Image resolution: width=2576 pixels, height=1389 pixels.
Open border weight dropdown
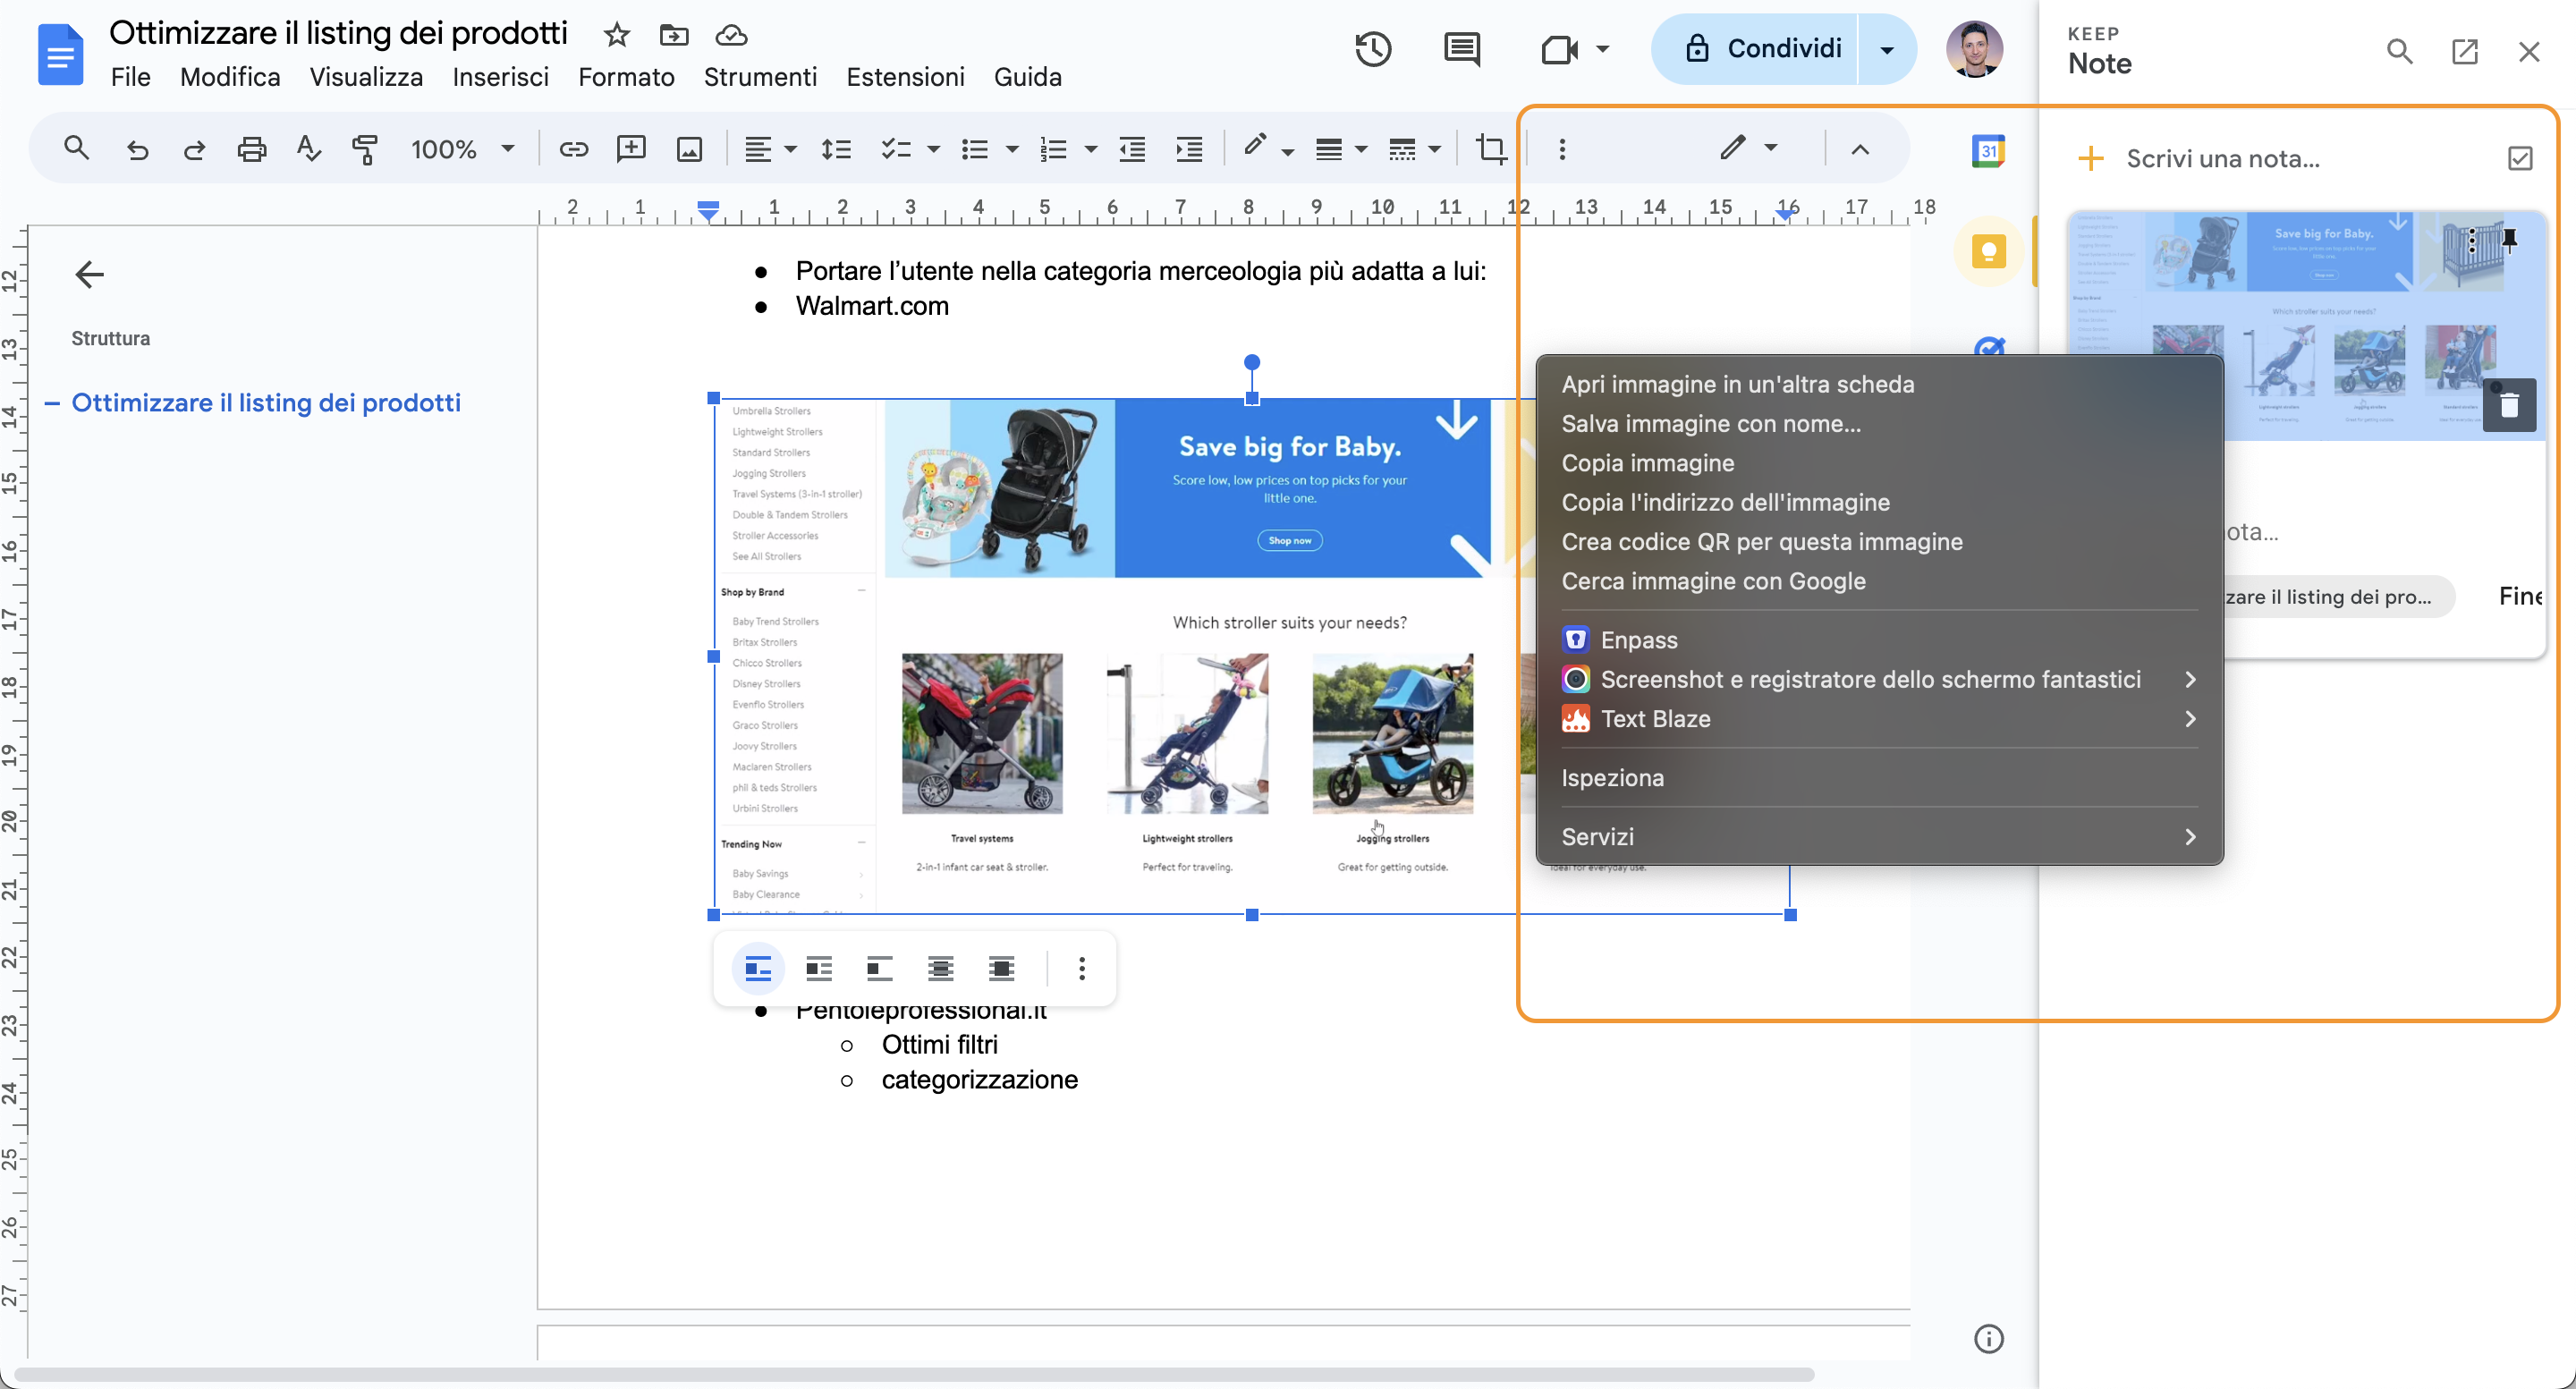tap(1340, 150)
